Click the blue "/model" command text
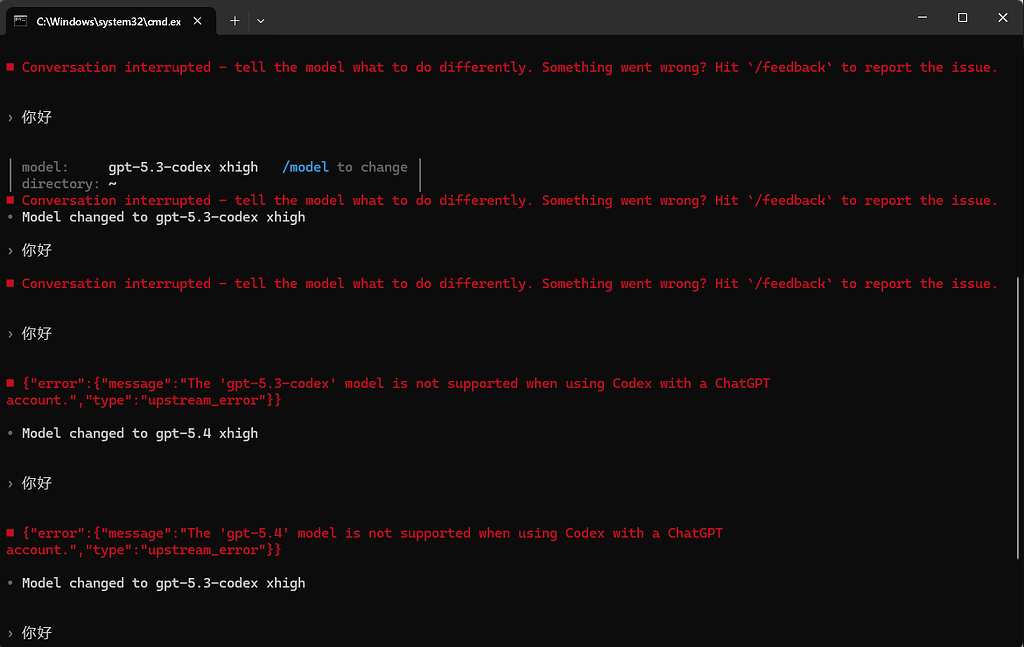 [x=305, y=167]
